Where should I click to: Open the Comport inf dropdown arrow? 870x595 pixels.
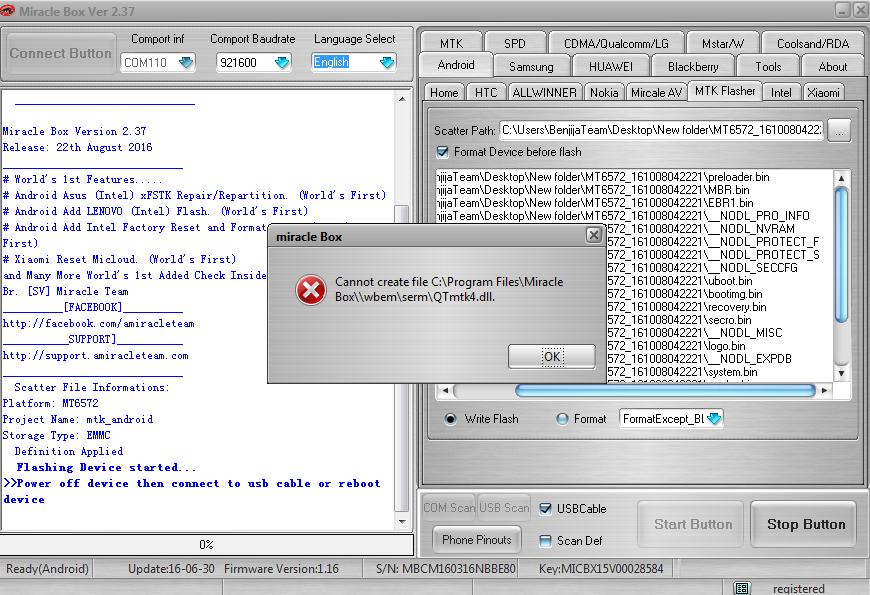pyautogui.click(x=186, y=62)
